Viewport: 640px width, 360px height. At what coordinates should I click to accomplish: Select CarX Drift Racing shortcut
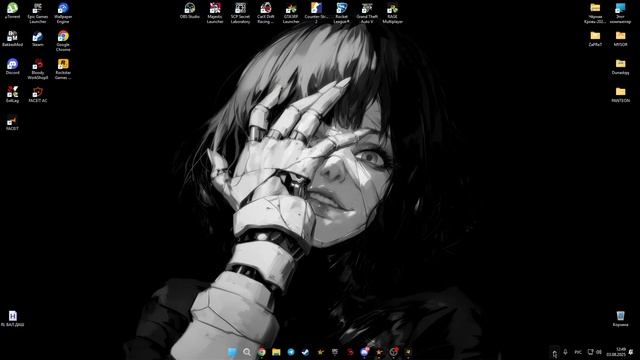coord(266,13)
